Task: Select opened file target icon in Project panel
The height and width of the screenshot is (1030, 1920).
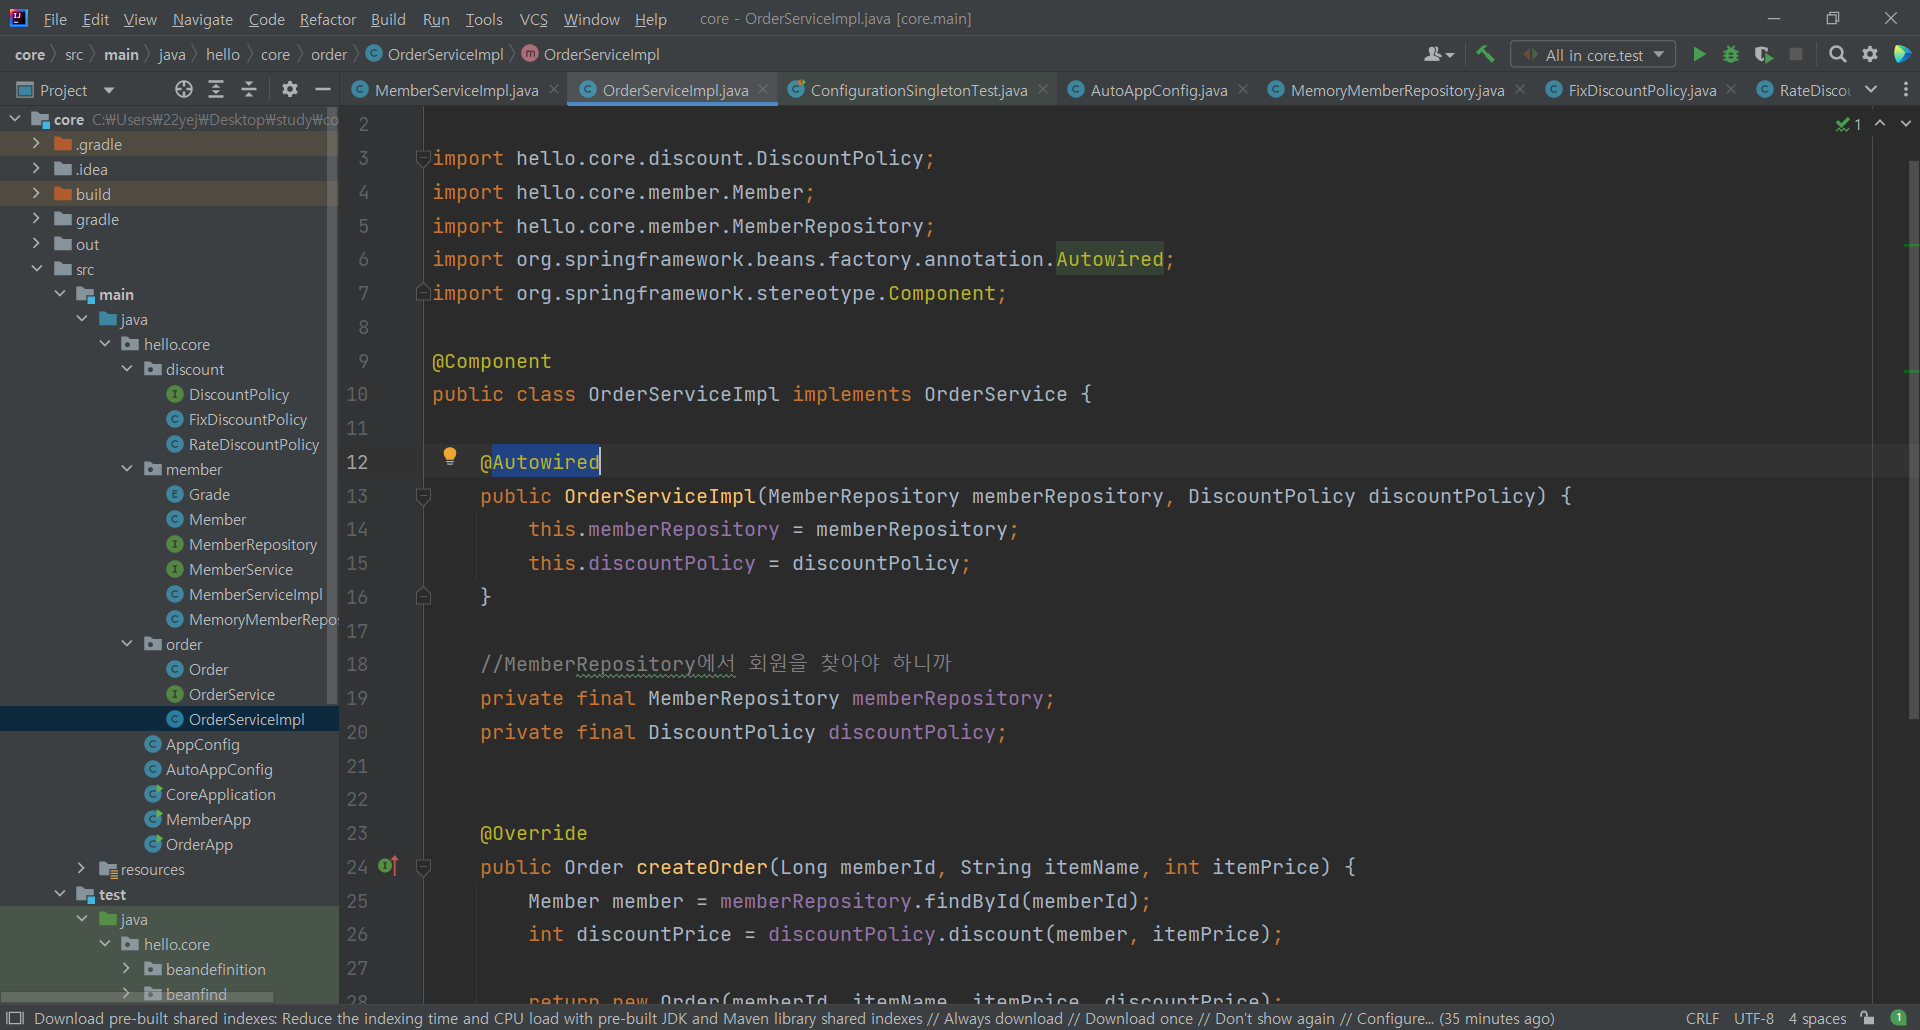Action: point(184,90)
